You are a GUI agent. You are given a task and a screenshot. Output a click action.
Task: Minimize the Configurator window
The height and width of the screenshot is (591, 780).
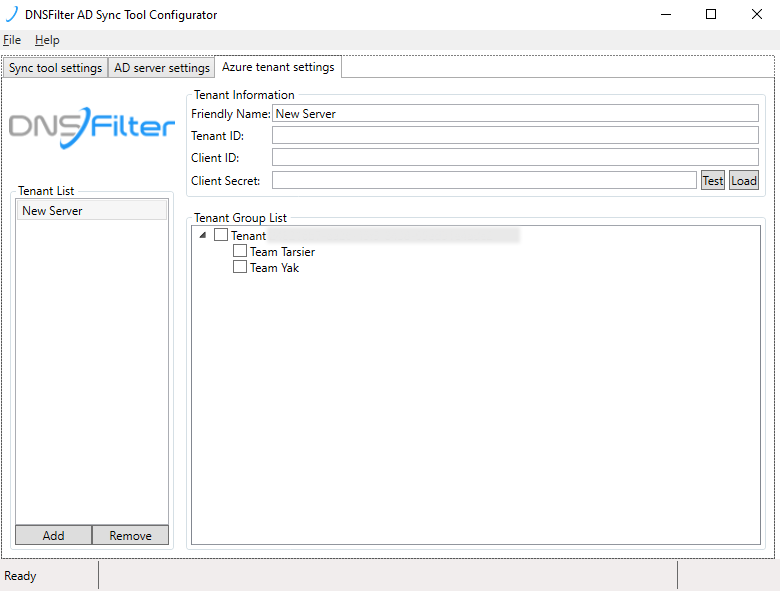coord(666,14)
